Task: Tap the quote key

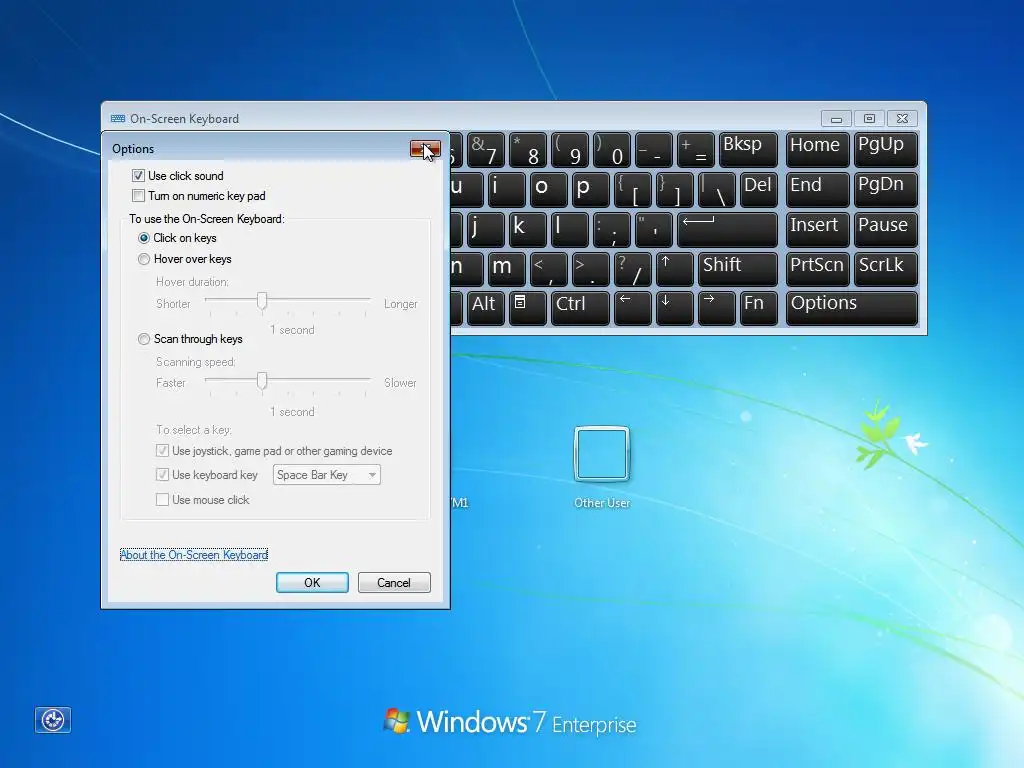Action: click(654, 229)
